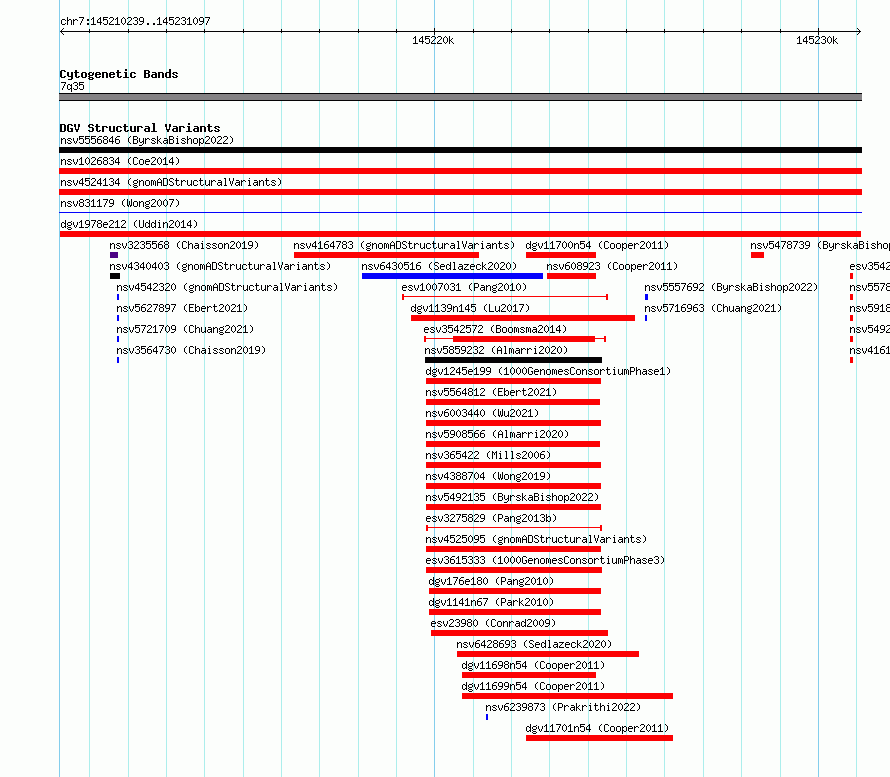Open nsv4340403 gnomADStructuralVariants entry

pos(220,266)
